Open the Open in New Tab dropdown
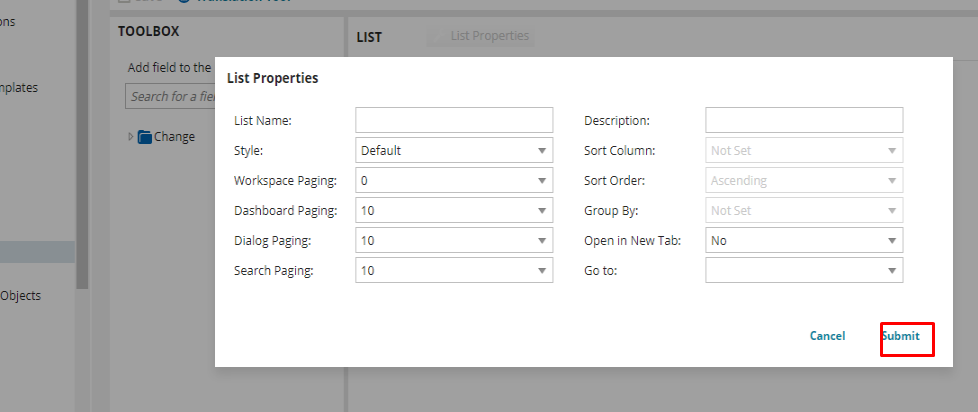 pos(803,241)
